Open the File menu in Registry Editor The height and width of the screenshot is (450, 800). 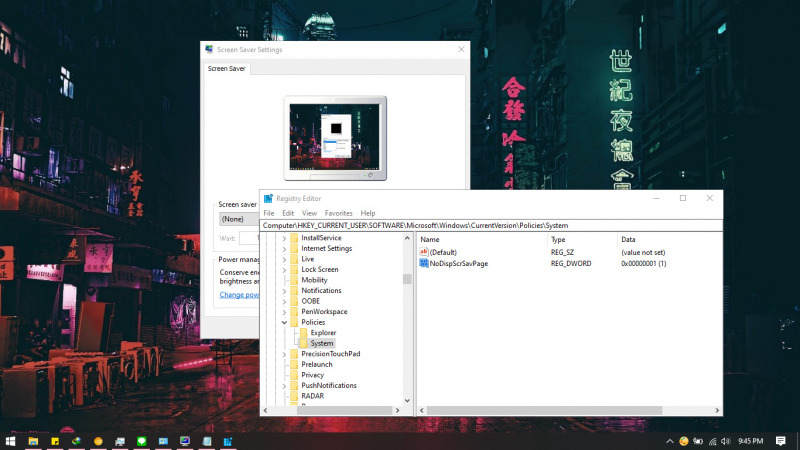pyautogui.click(x=269, y=213)
